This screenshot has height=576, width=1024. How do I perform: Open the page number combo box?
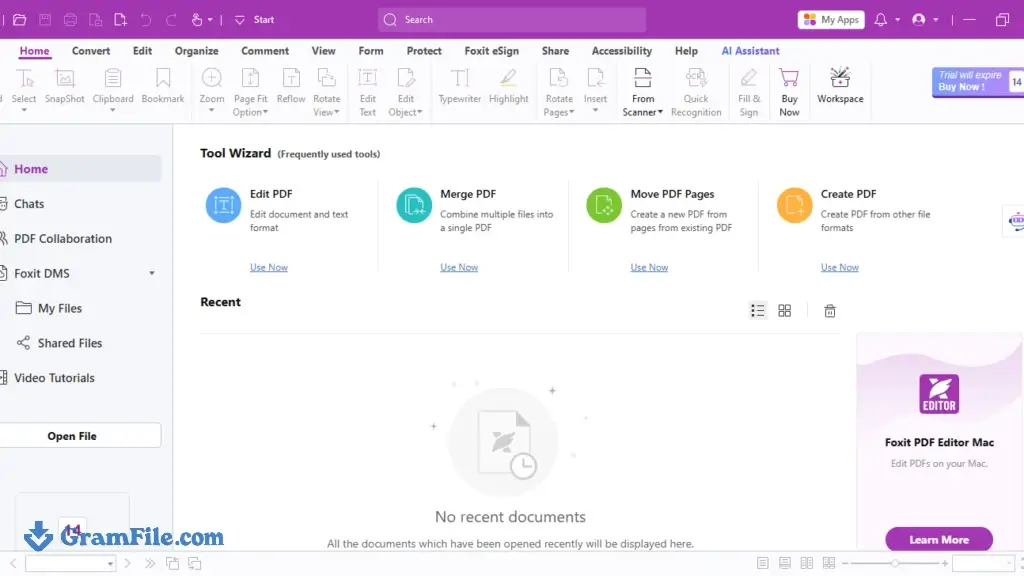(71, 563)
